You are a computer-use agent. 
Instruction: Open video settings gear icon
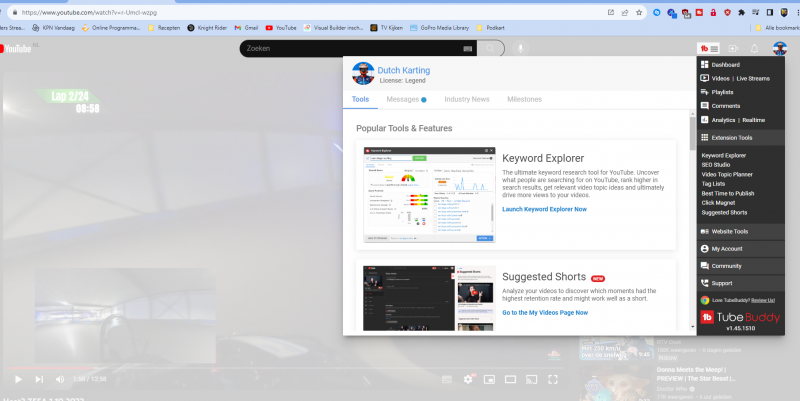click(468, 380)
